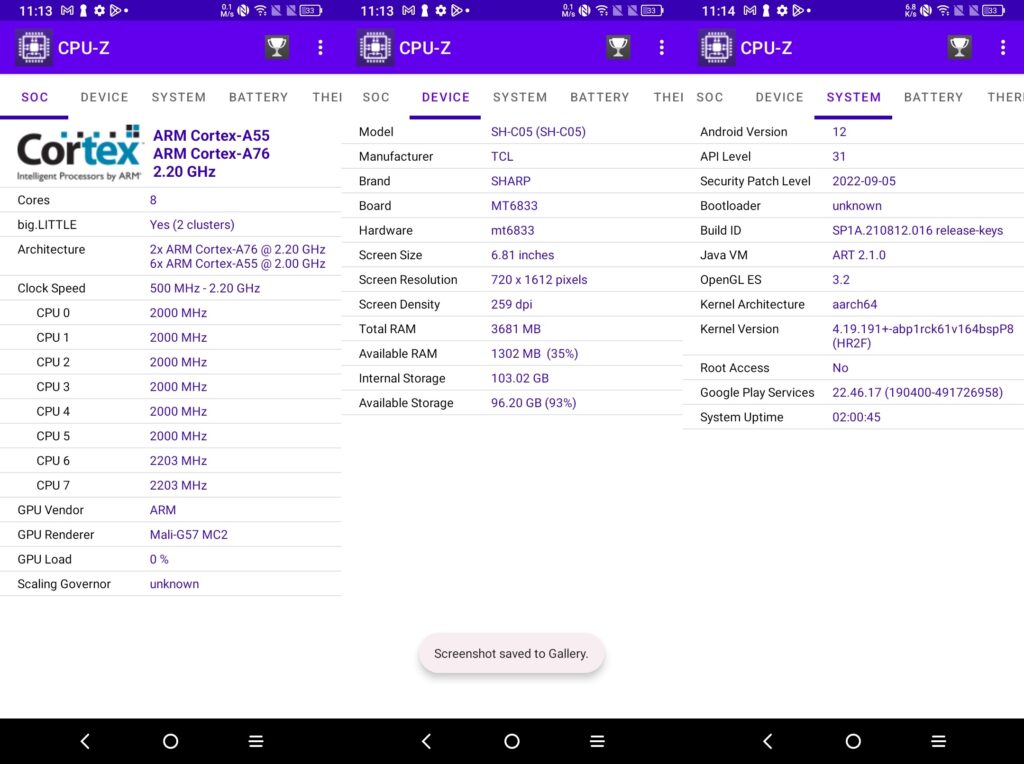Switch to the DEVICE tab on the SOC screen
The height and width of the screenshot is (764, 1024).
tap(104, 97)
